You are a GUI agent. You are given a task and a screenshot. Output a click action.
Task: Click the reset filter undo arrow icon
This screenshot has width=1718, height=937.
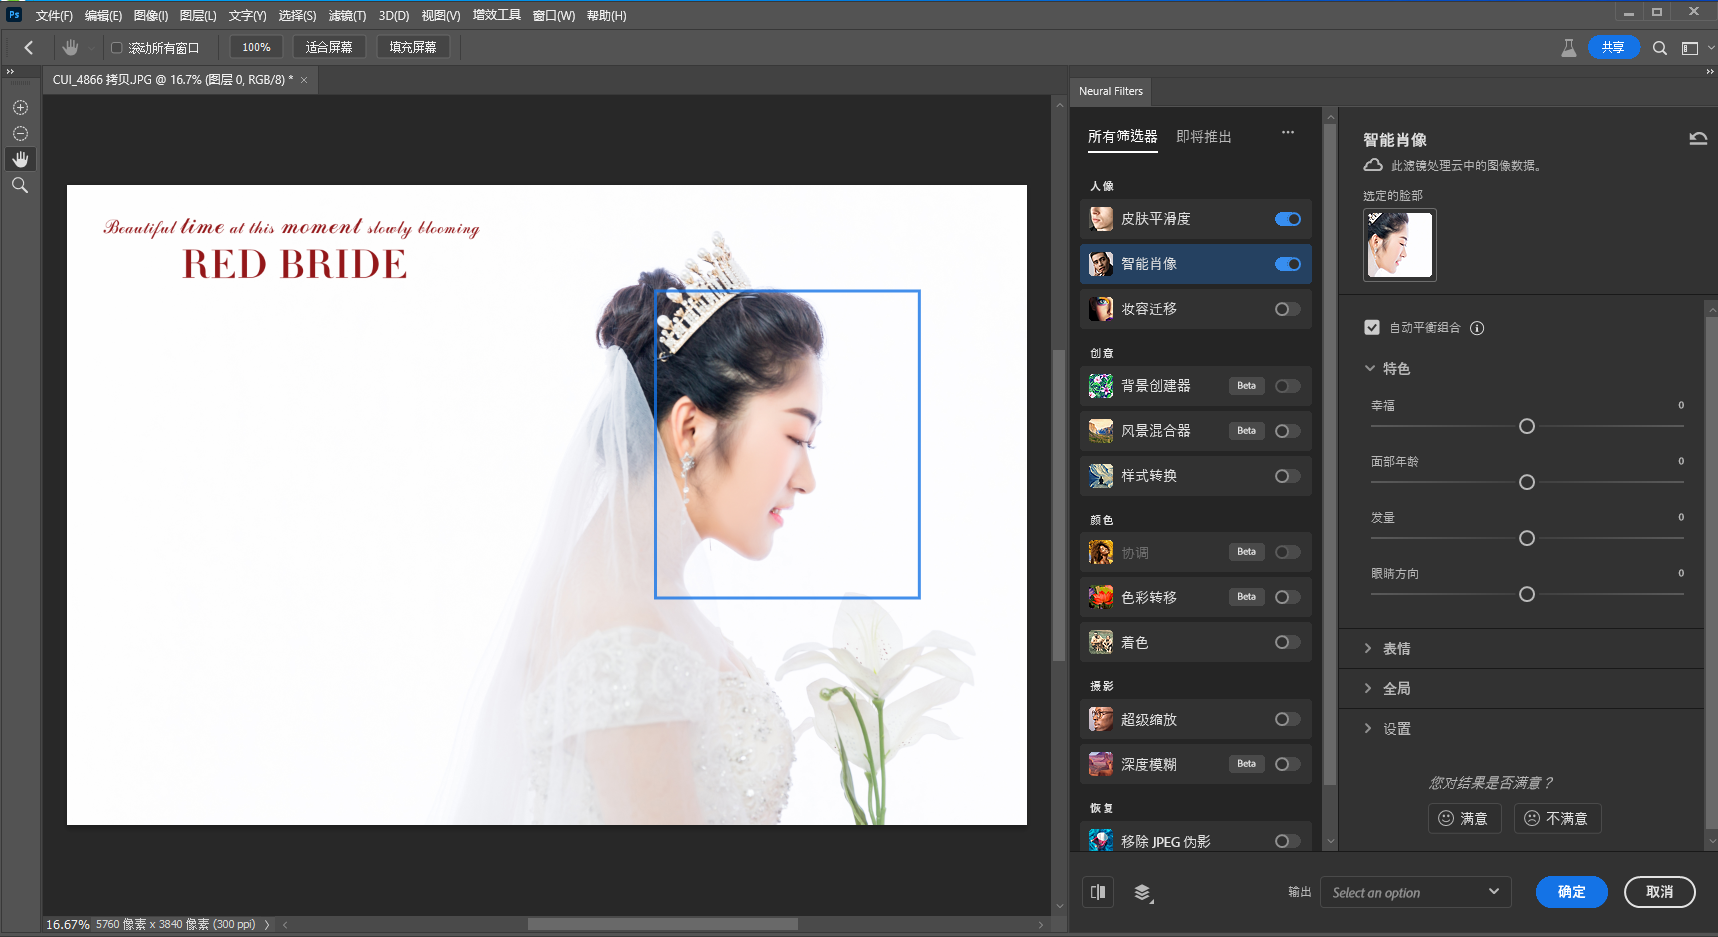click(x=1697, y=139)
